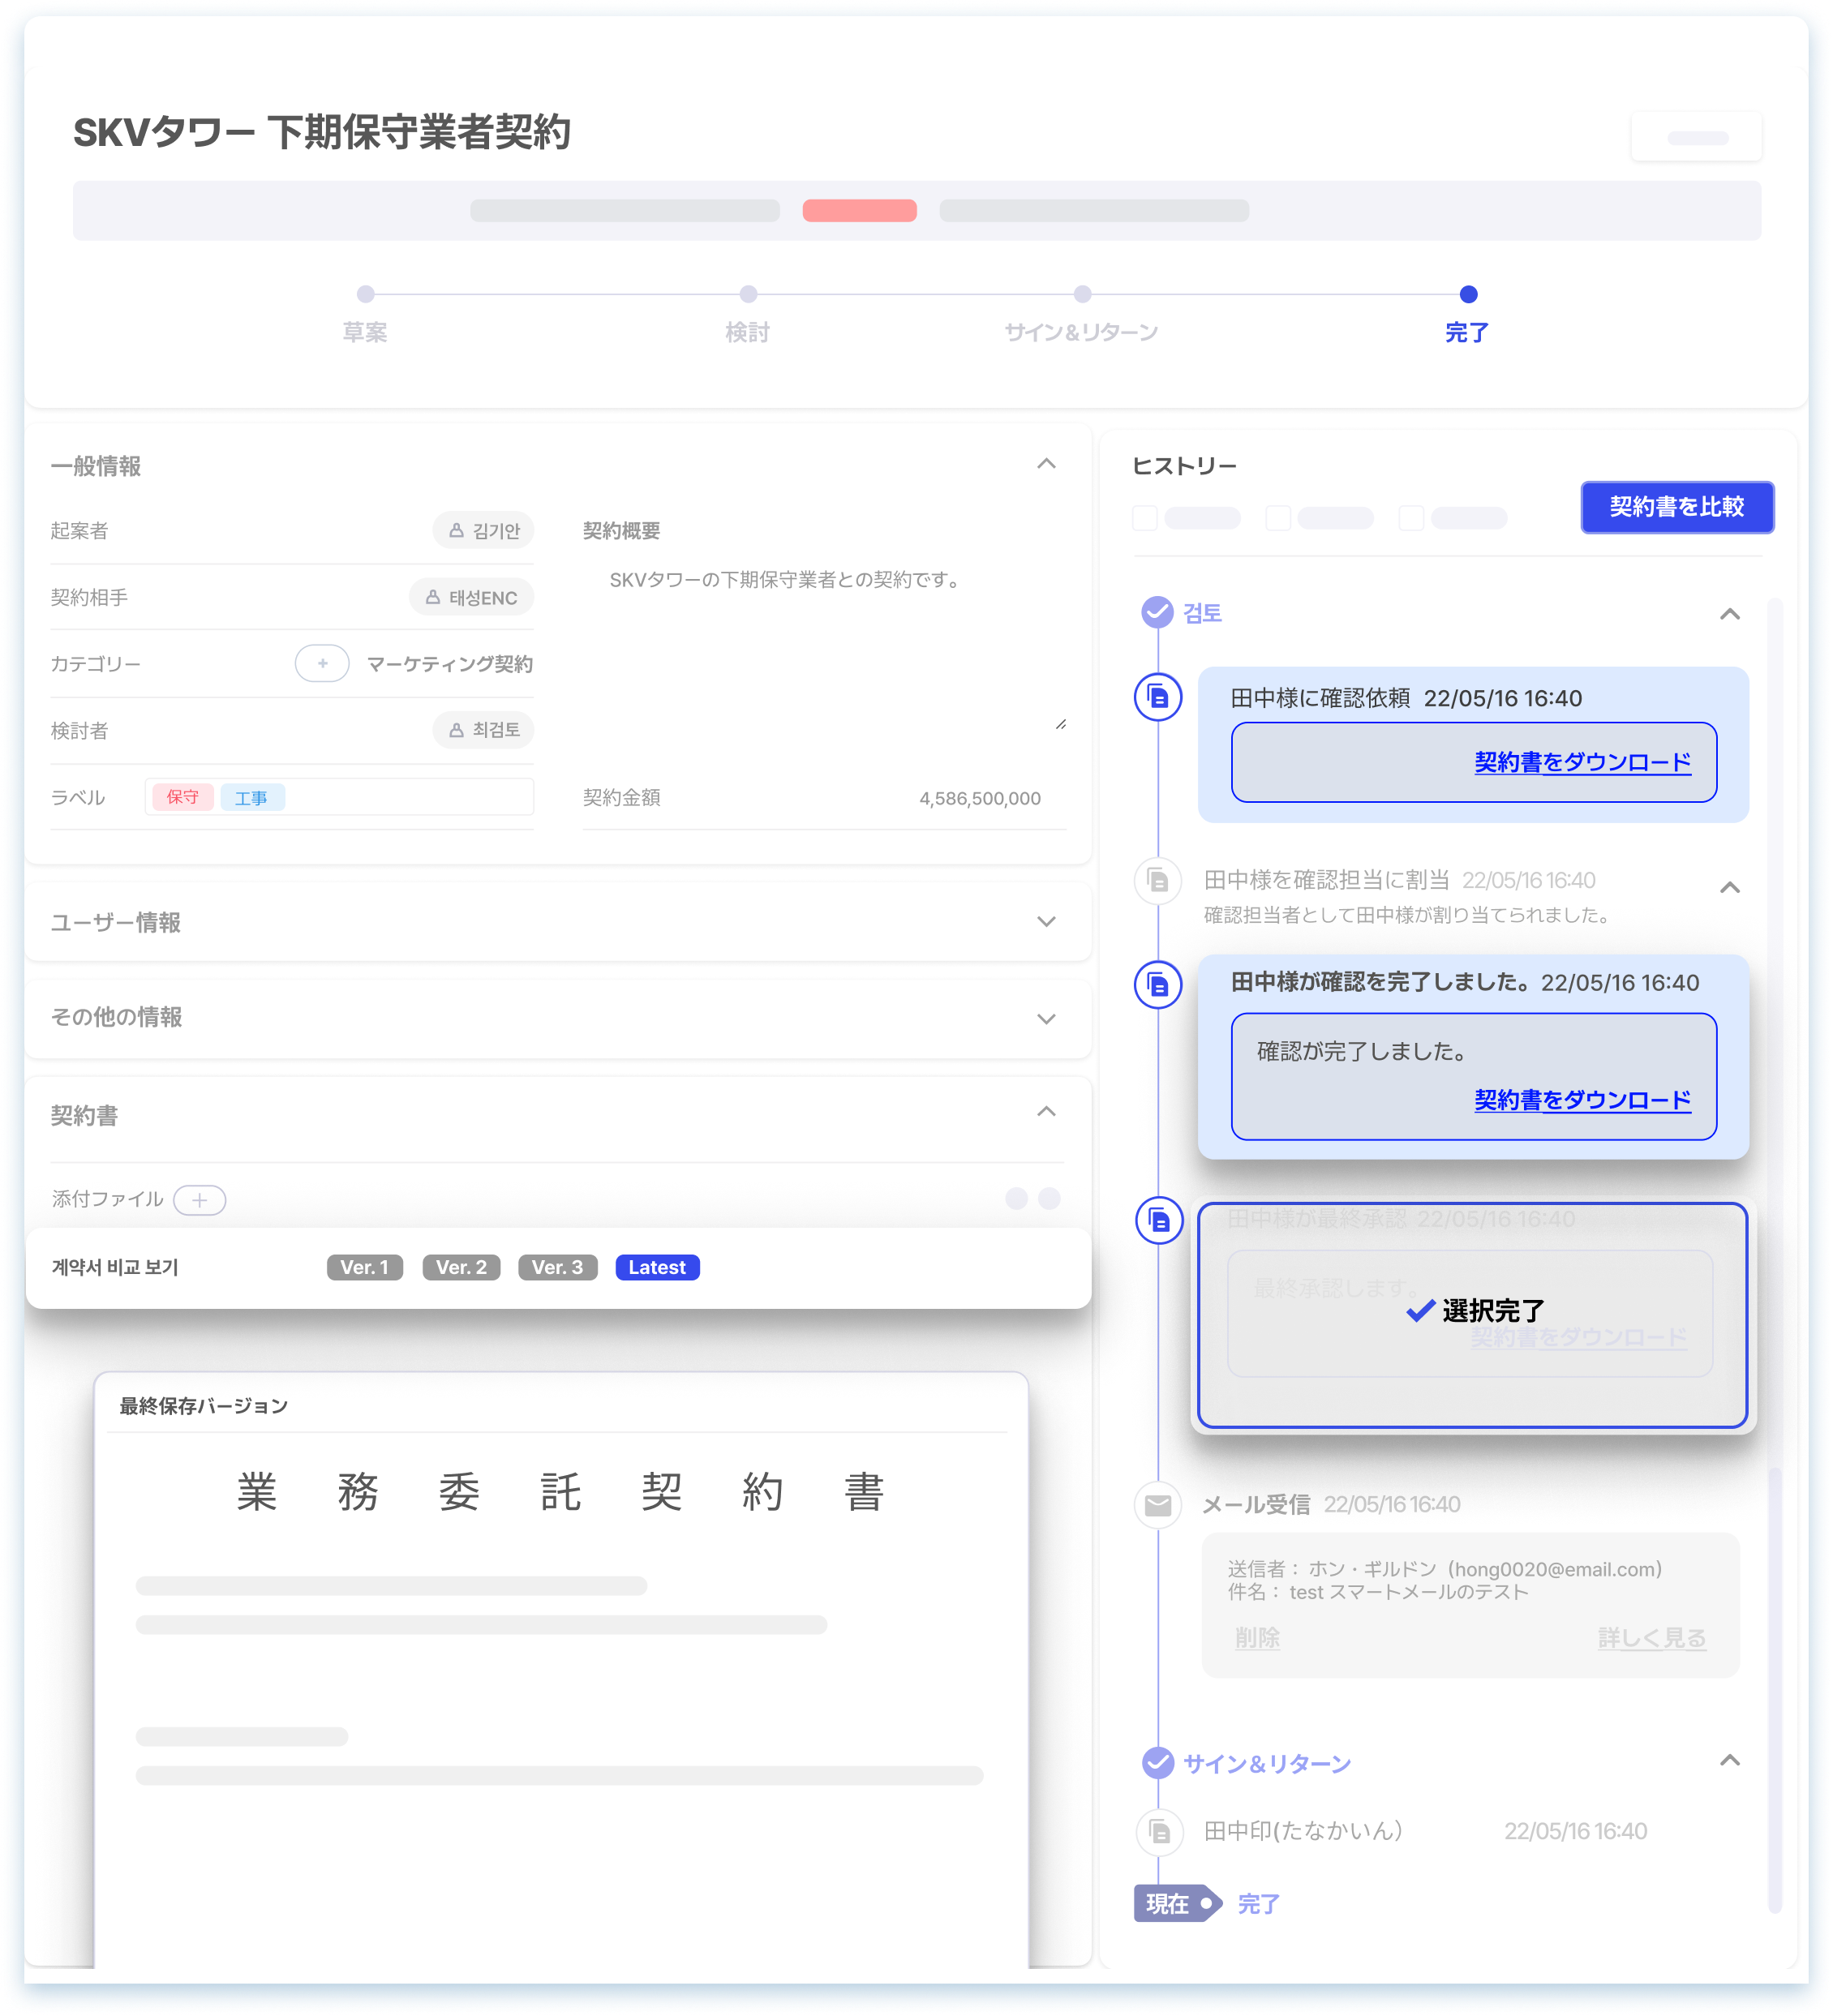Check the third history filter checkbox
Image resolution: width=1833 pixels, height=2016 pixels.
(1411, 518)
